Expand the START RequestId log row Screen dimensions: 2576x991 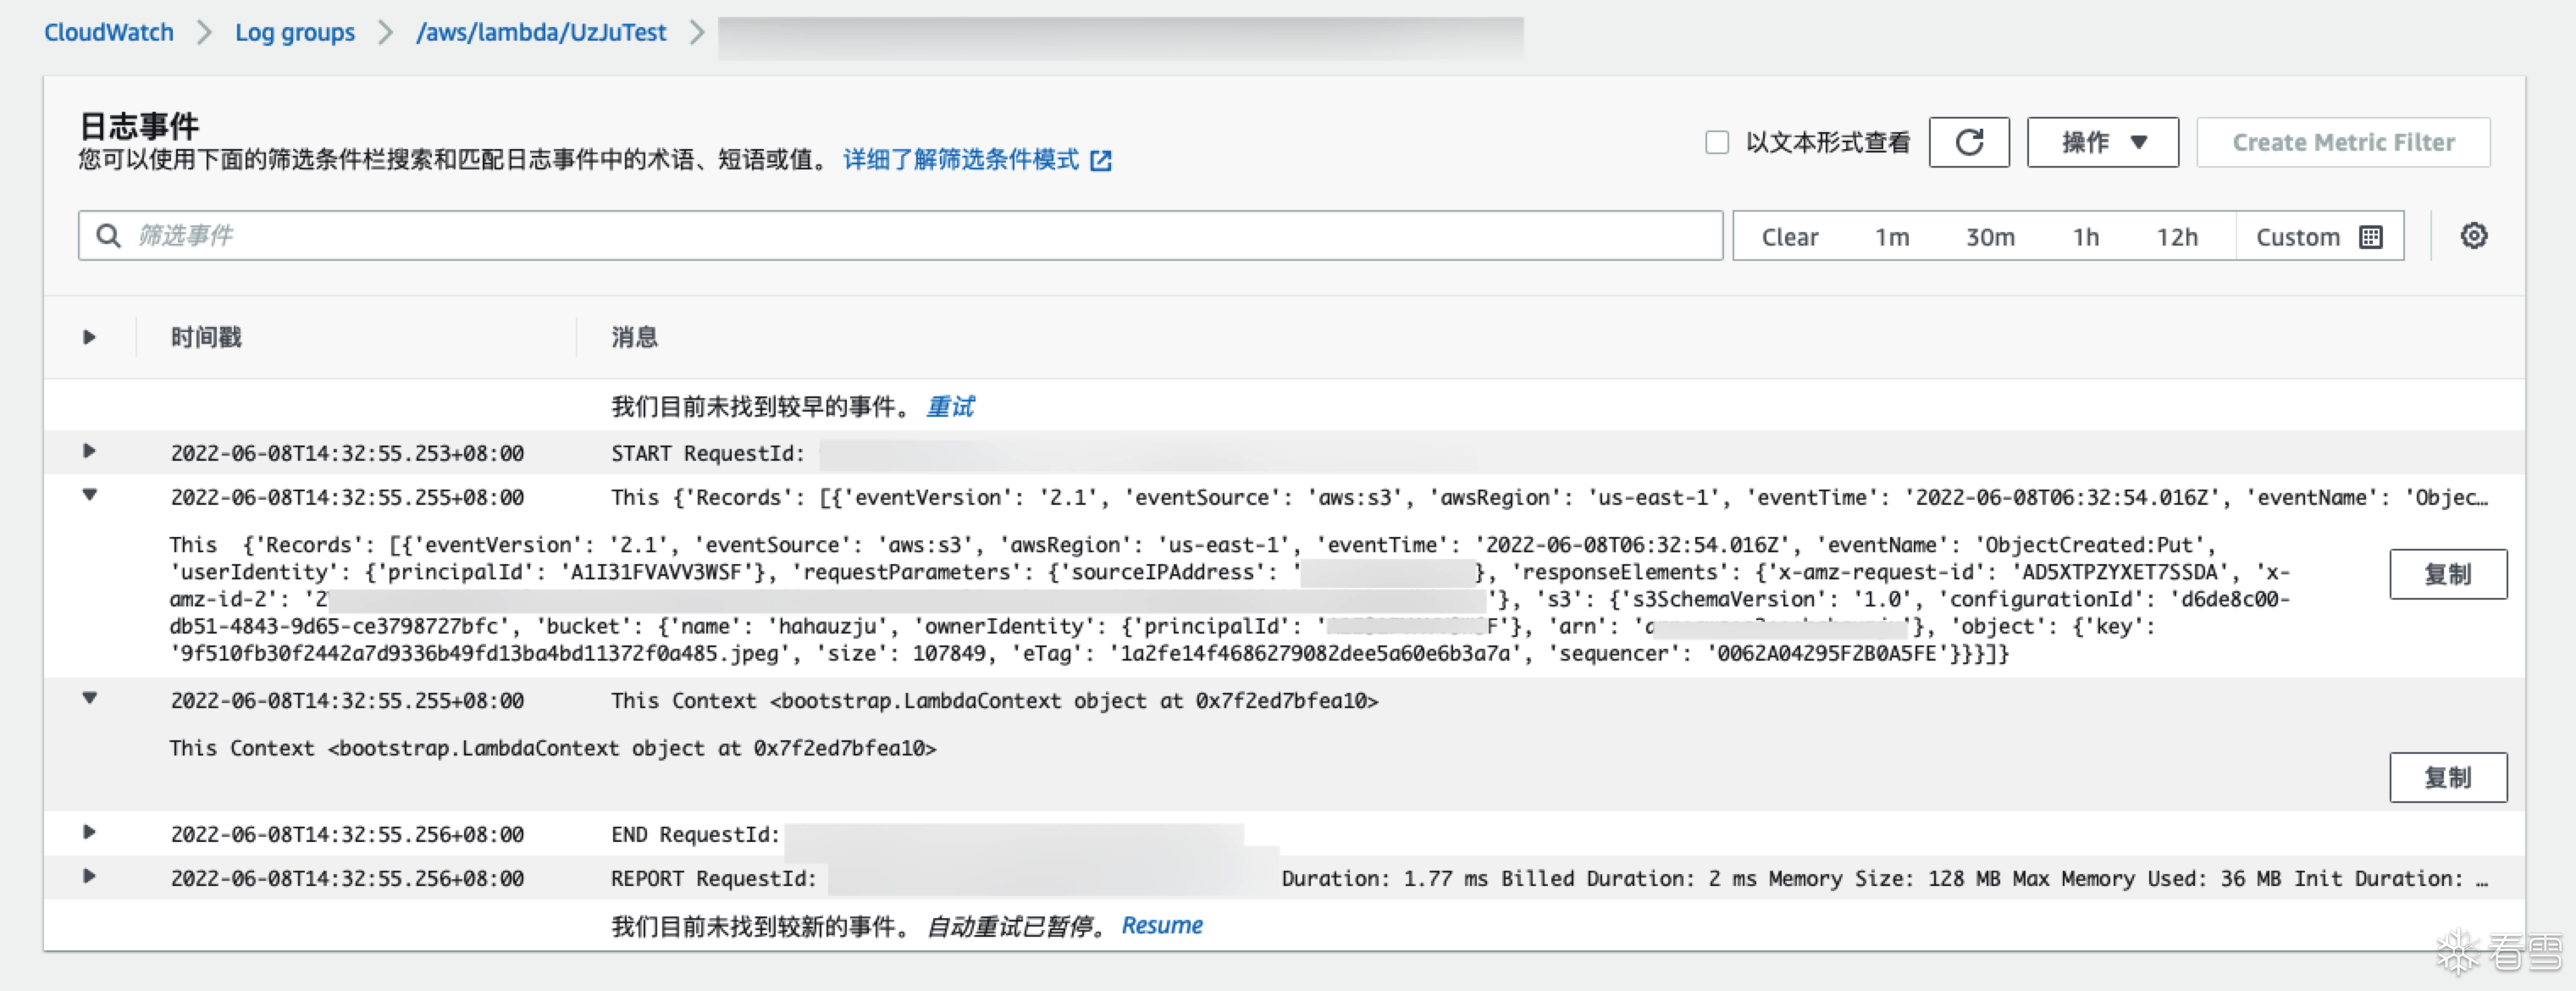point(89,451)
